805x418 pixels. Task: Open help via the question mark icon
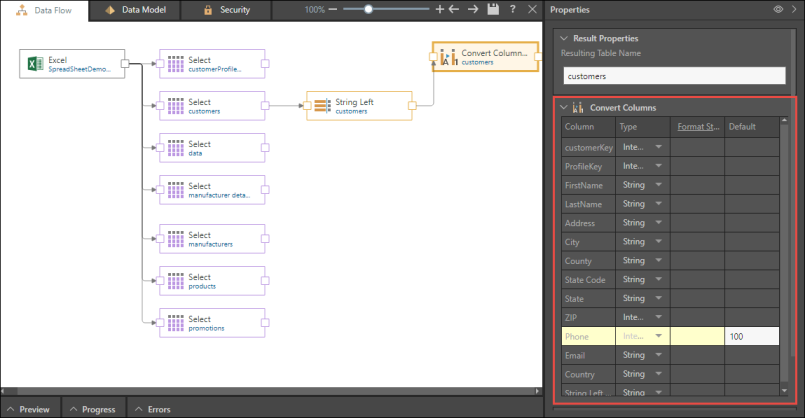pyautogui.click(x=512, y=9)
